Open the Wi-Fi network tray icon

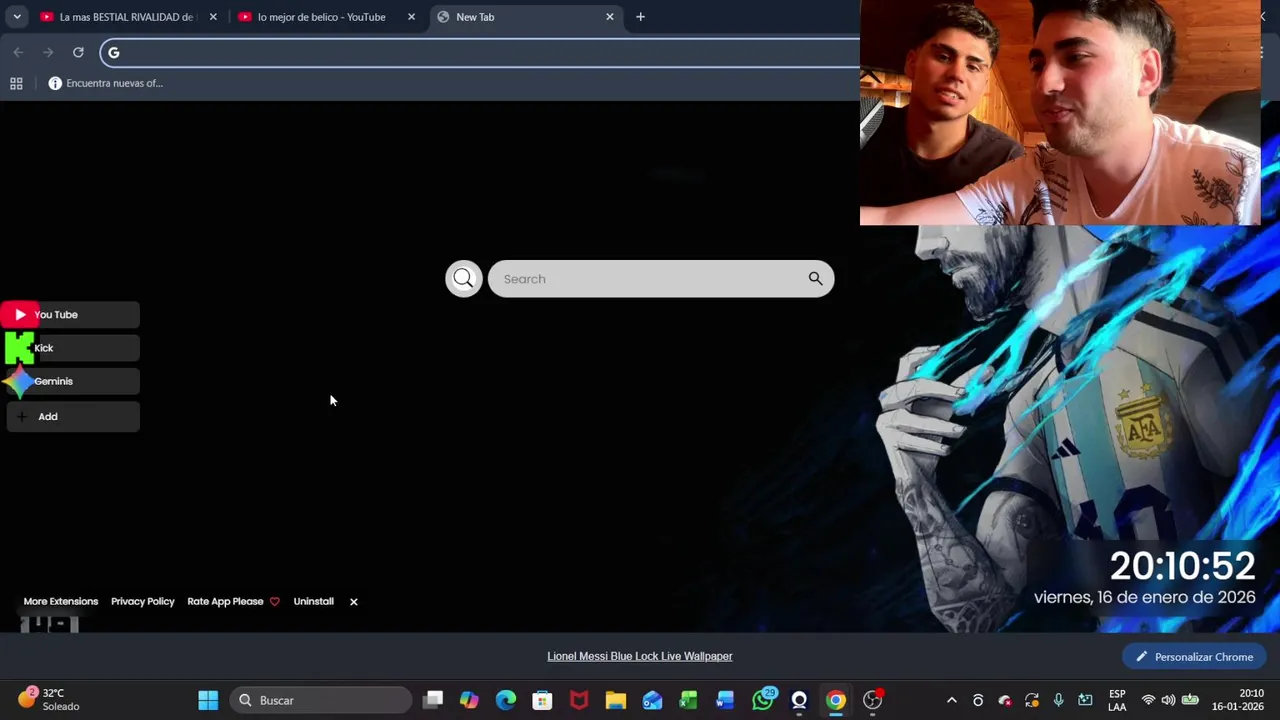pyautogui.click(x=1148, y=700)
